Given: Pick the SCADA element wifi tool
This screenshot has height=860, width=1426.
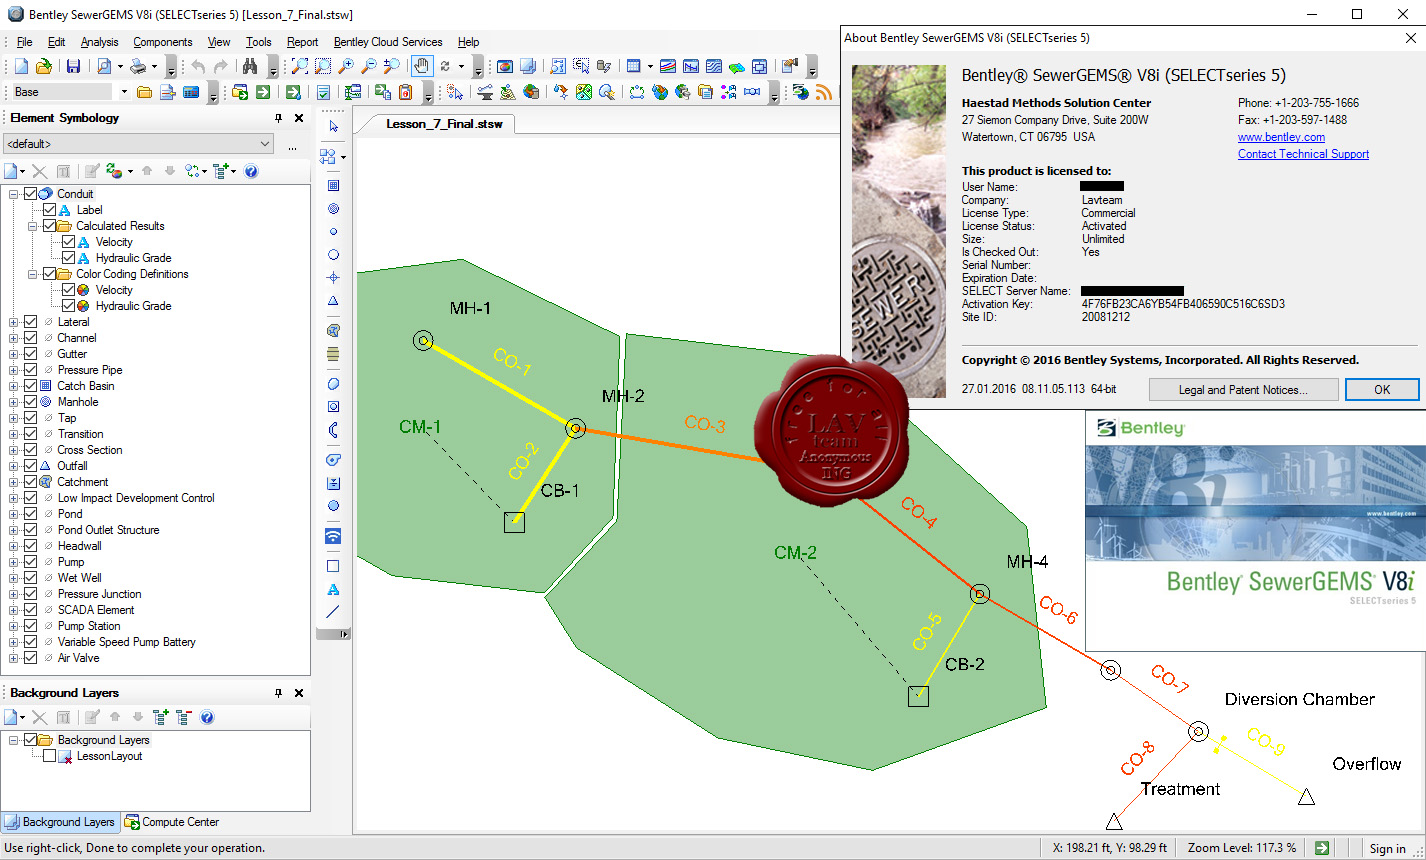Looking at the screenshot, I should tap(333, 536).
